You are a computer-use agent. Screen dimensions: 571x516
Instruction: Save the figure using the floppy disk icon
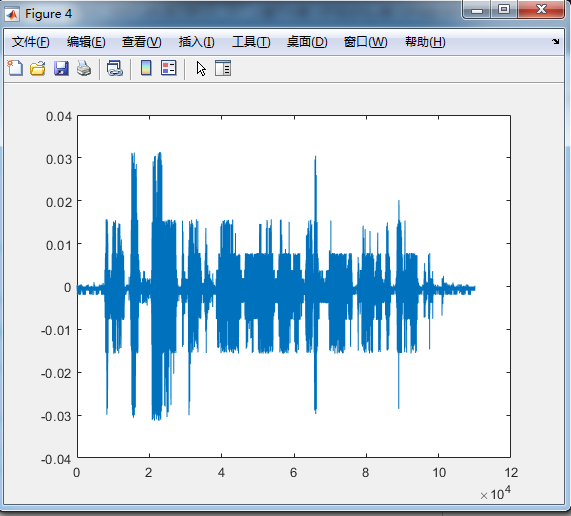pos(61,68)
